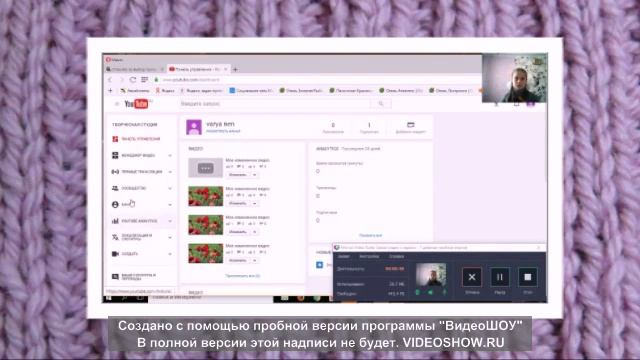Open the Настройки menu in recorder
Screen dimensions: 640x360
[369, 256]
